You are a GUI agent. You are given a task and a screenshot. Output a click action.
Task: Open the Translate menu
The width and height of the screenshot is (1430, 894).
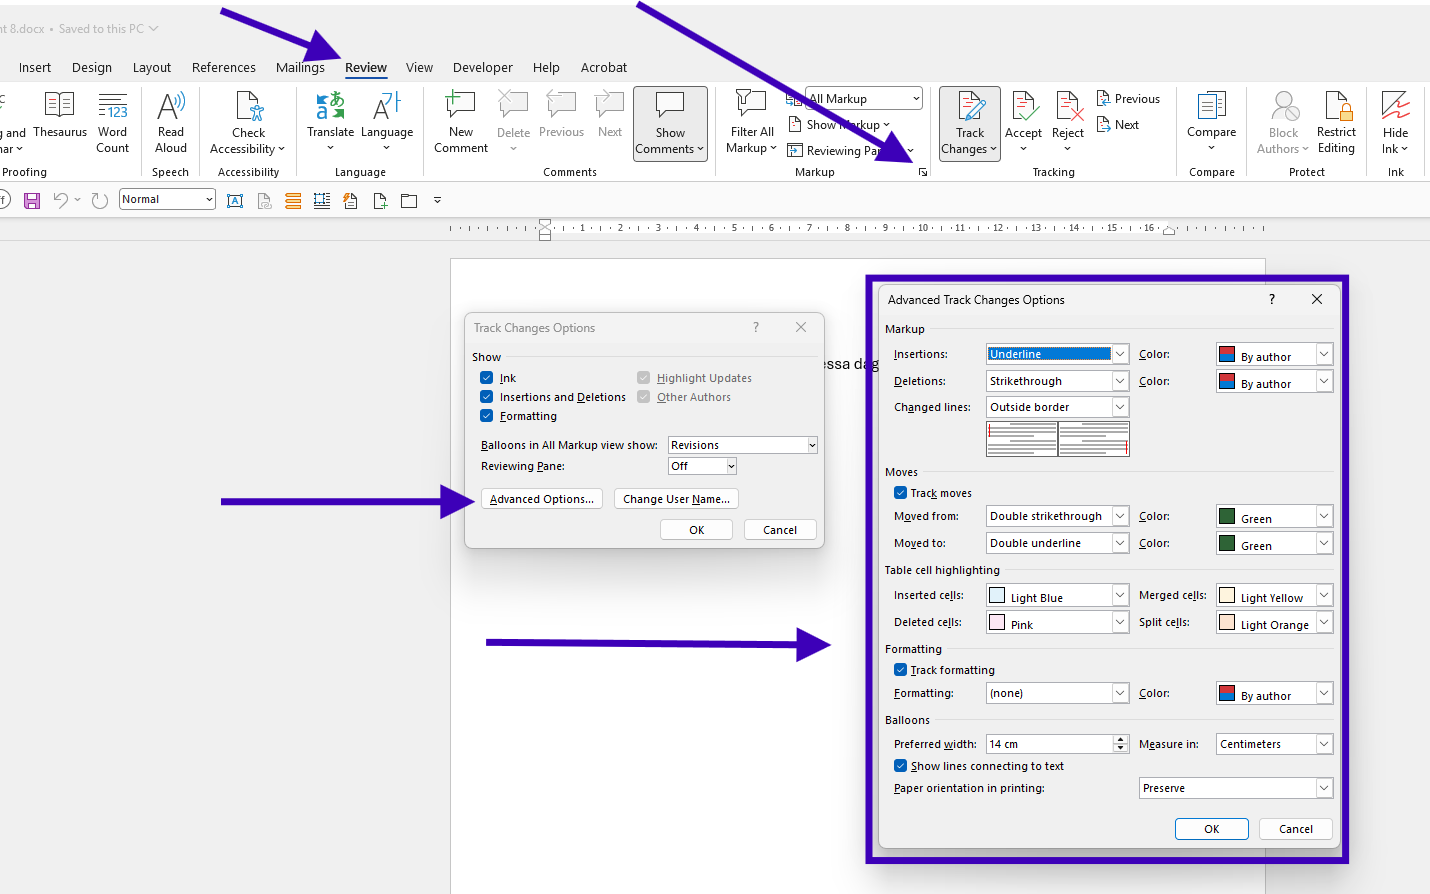(330, 122)
